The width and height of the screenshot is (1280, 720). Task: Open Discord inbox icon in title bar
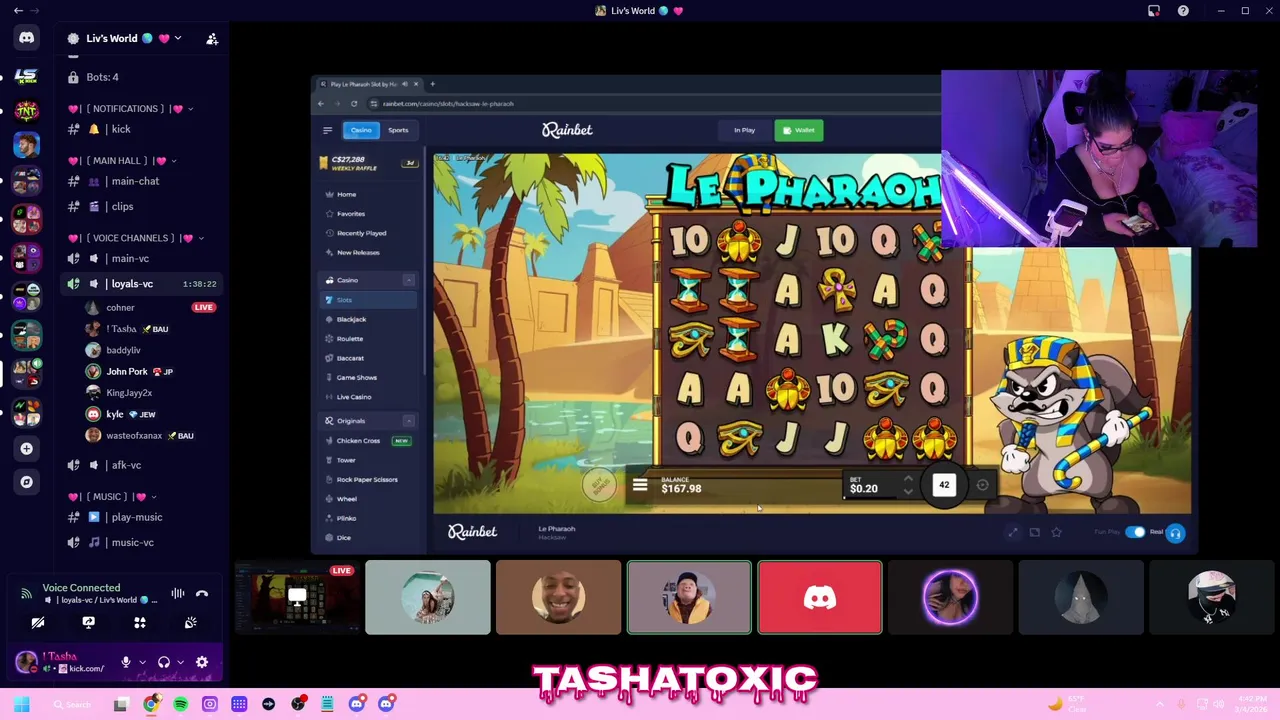click(1153, 11)
